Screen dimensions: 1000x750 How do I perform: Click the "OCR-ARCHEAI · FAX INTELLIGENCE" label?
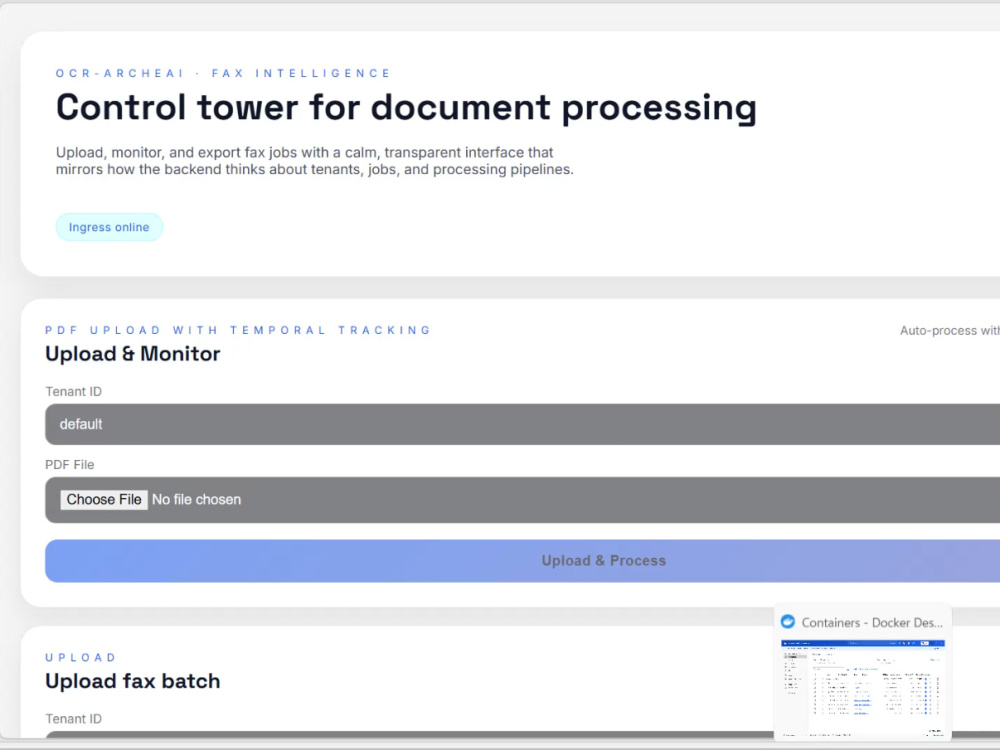tap(223, 73)
